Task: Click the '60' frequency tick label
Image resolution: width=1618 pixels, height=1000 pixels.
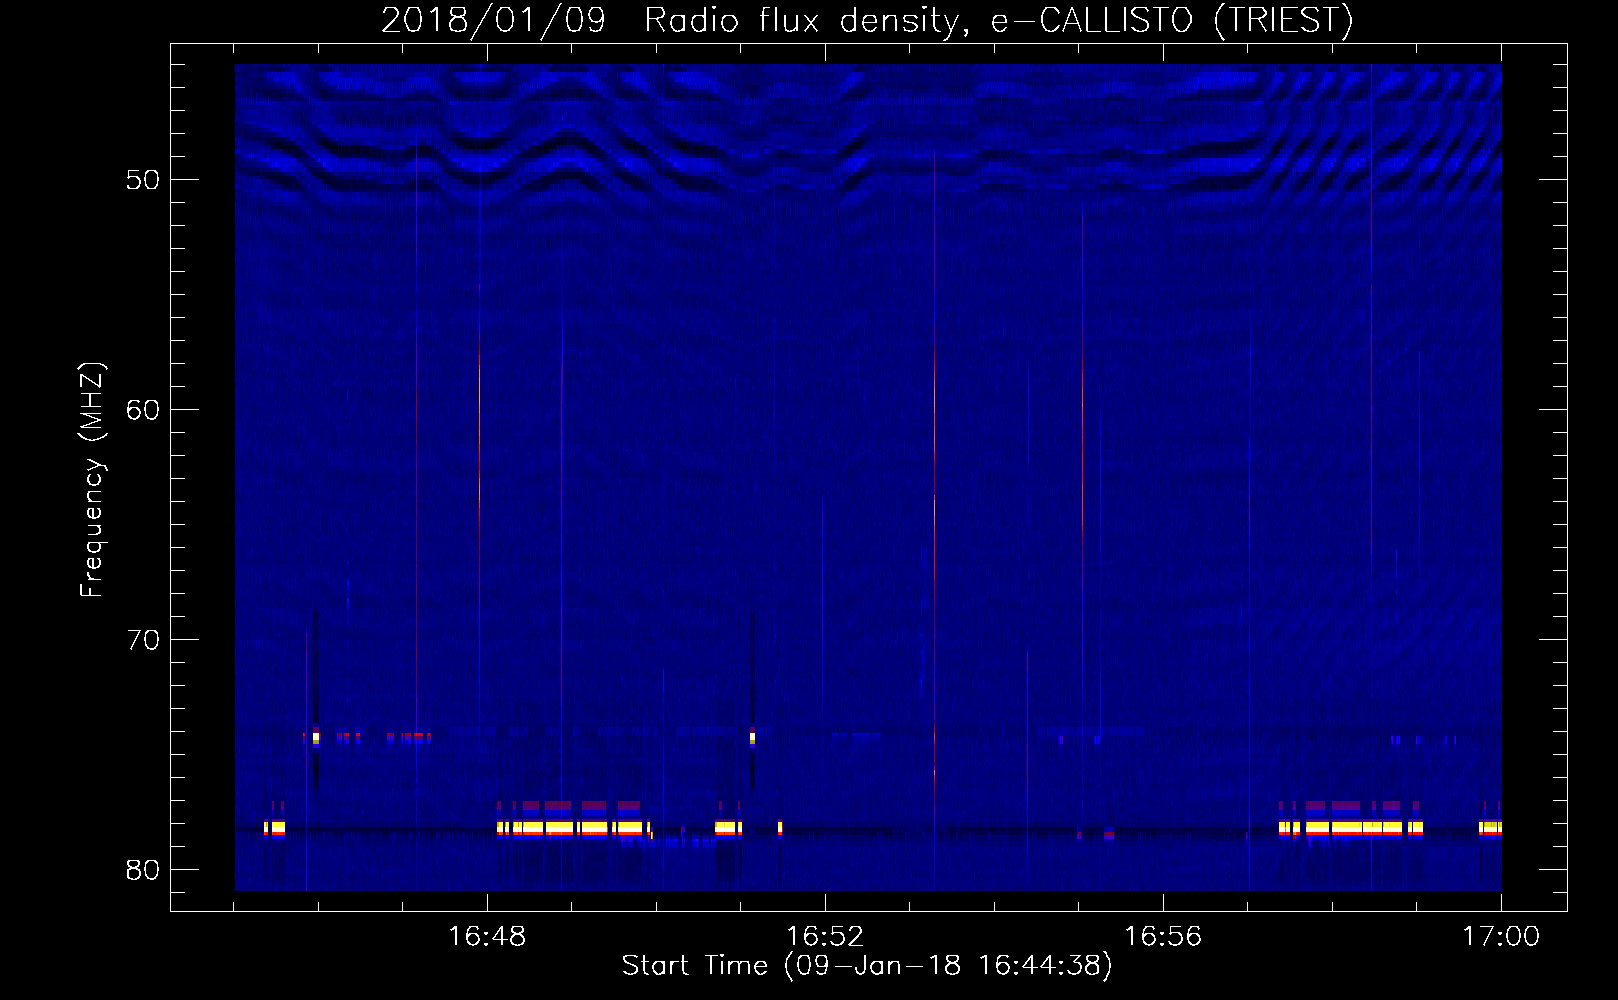Action: [143, 410]
